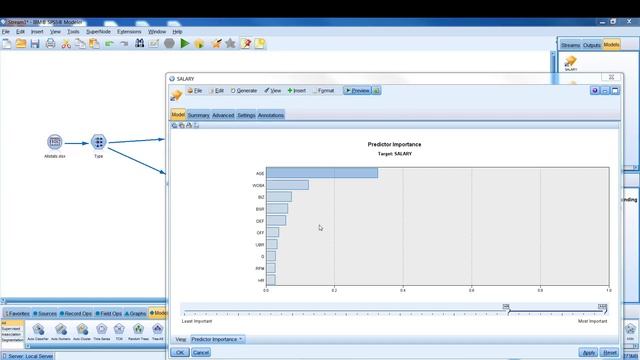Viewport: 640px width, 360px height.
Task: Search nodes with the binoculars icon
Action: [x=140, y=43]
